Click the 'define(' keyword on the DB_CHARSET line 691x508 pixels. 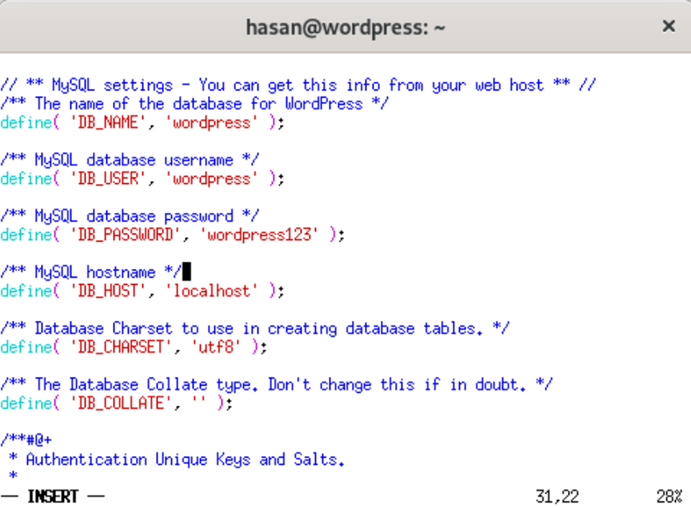coord(30,347)
